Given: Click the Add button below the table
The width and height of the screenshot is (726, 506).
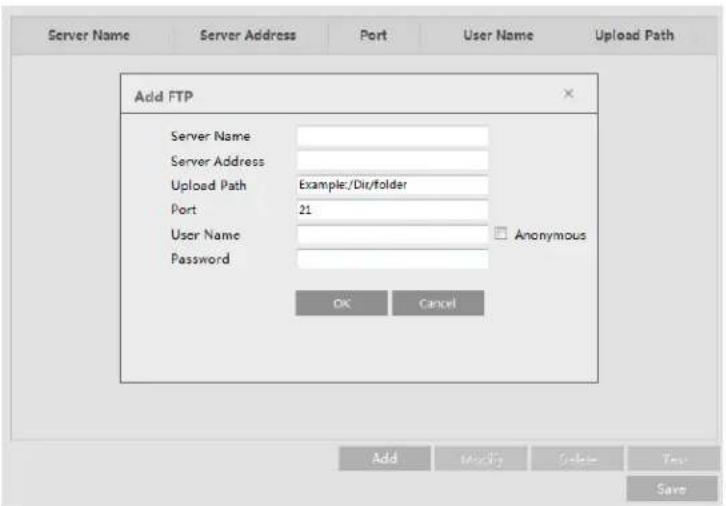Looking at the screenshot, I should (x=385, y=458).
